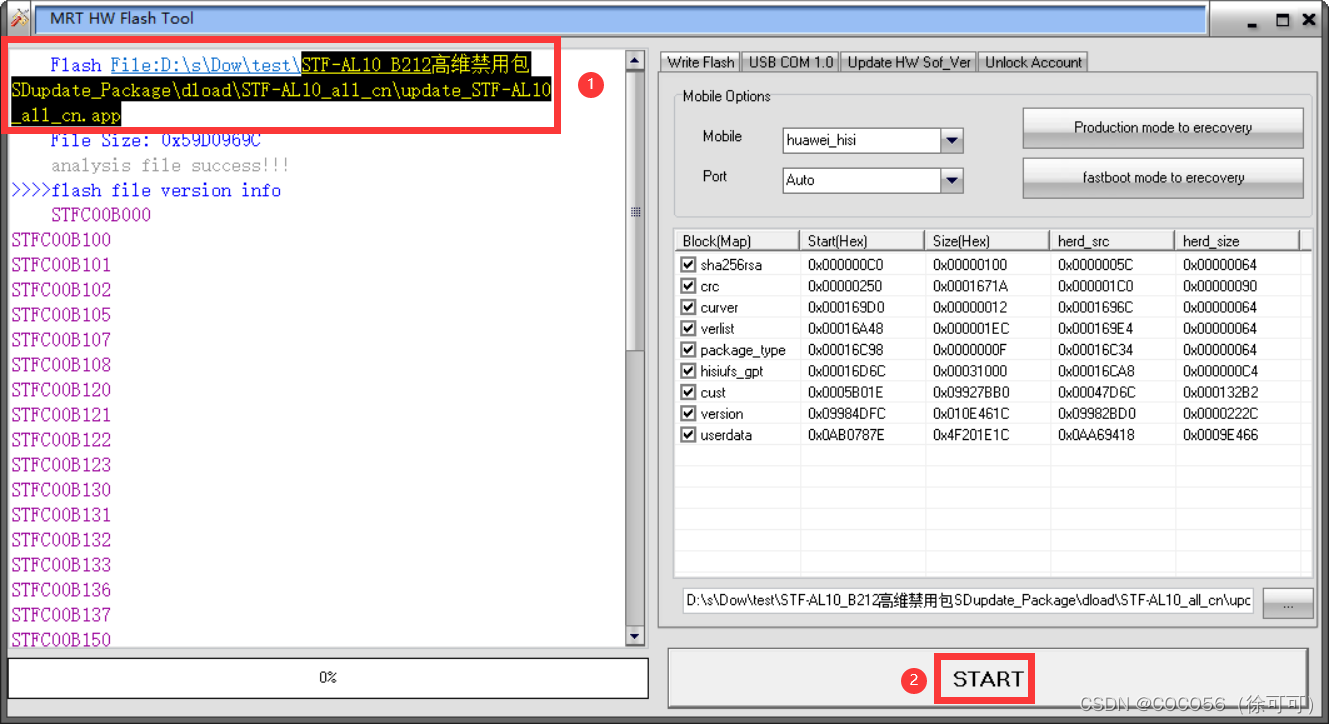Minimize the MRT HW Flash Tool window
1329x724 pixels.
(1251, 19)
